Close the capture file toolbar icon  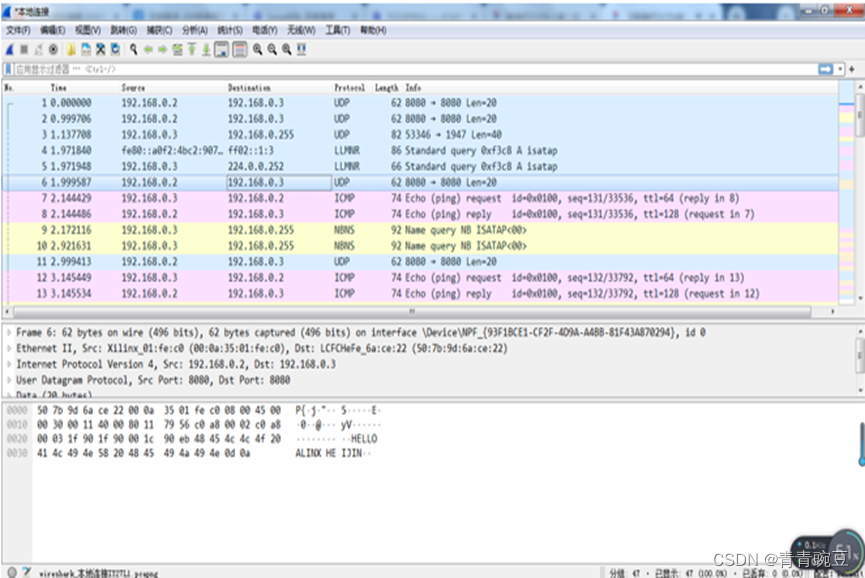click(x=100, y=50)
